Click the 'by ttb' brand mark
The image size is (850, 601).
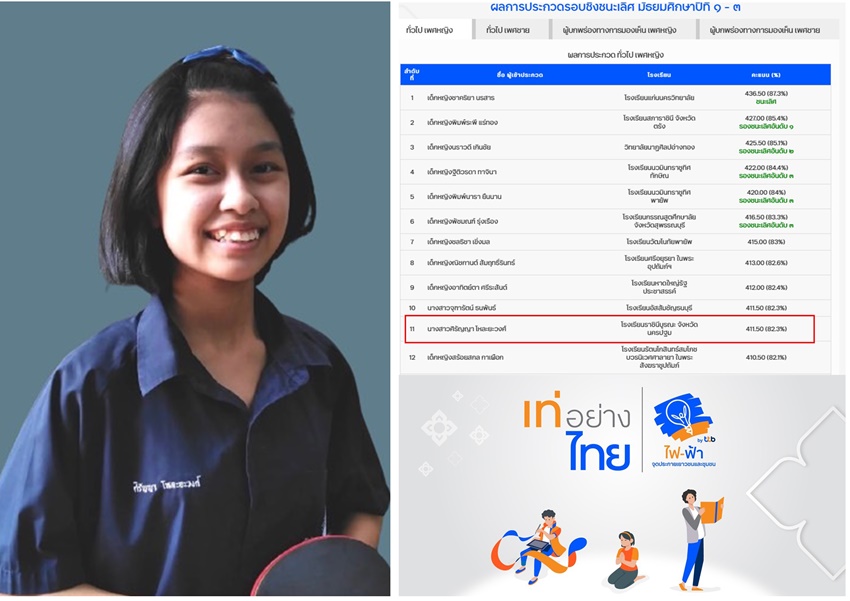tap(706, 440)
